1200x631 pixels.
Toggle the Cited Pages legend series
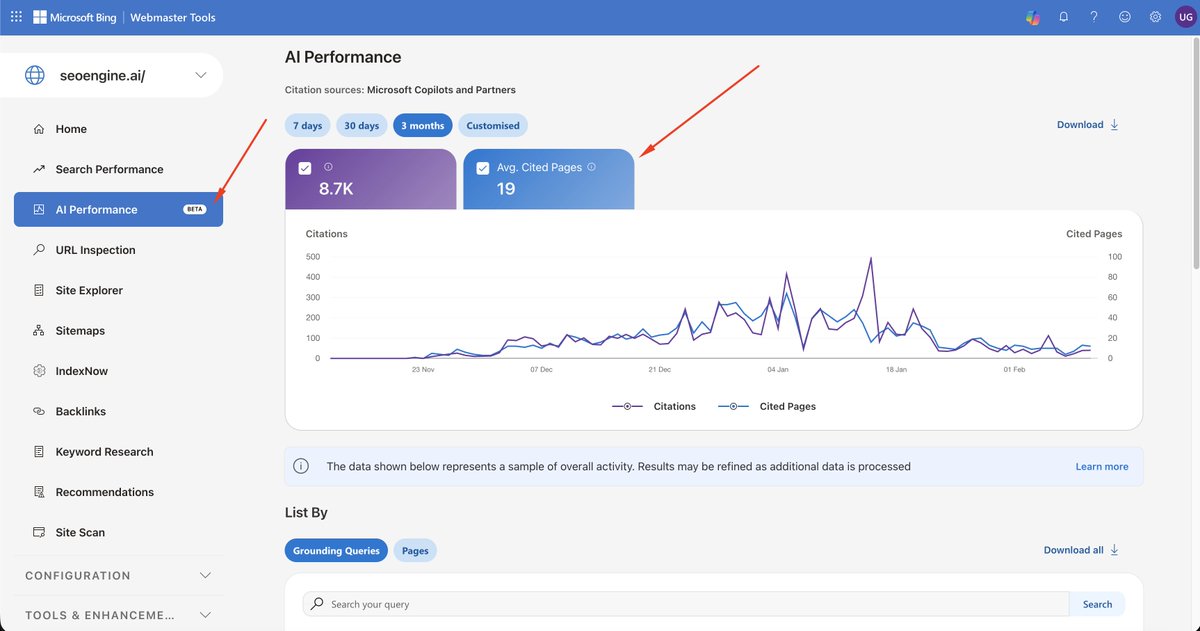[x=766, y=406]
